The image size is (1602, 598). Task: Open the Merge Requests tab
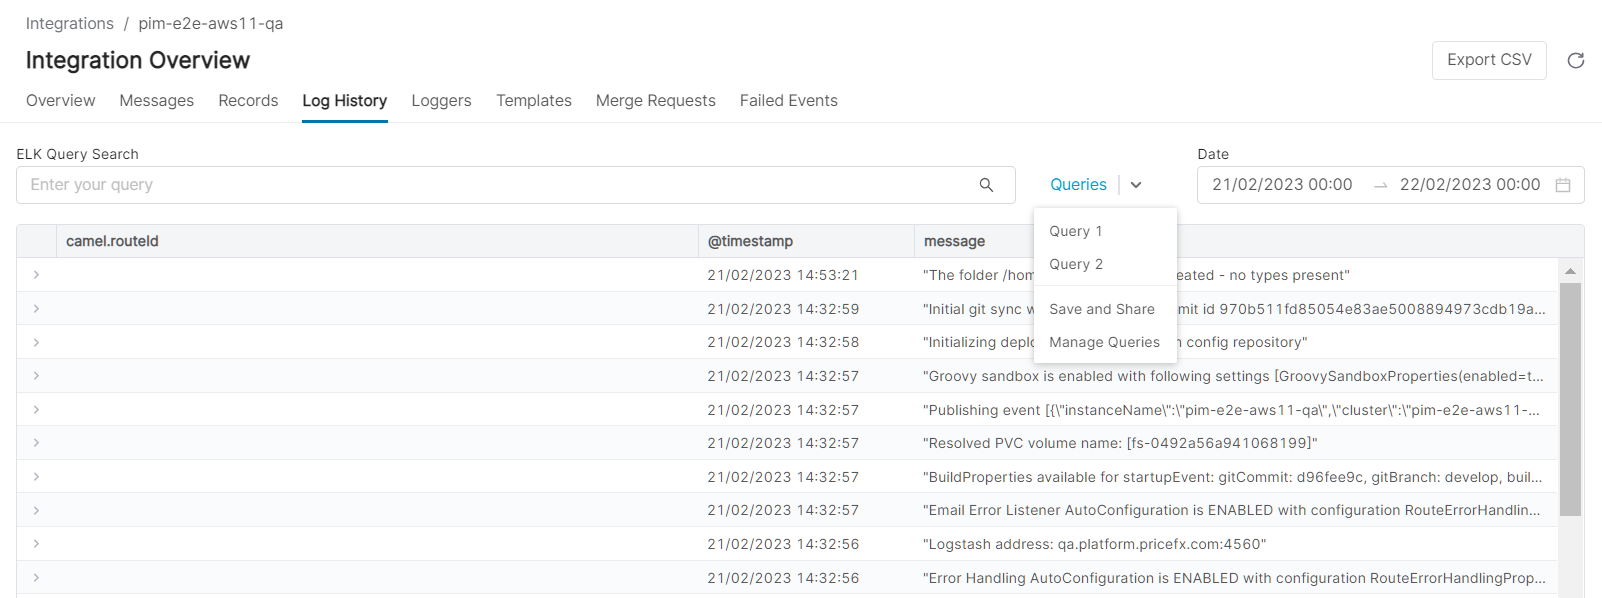pos(656,100)
